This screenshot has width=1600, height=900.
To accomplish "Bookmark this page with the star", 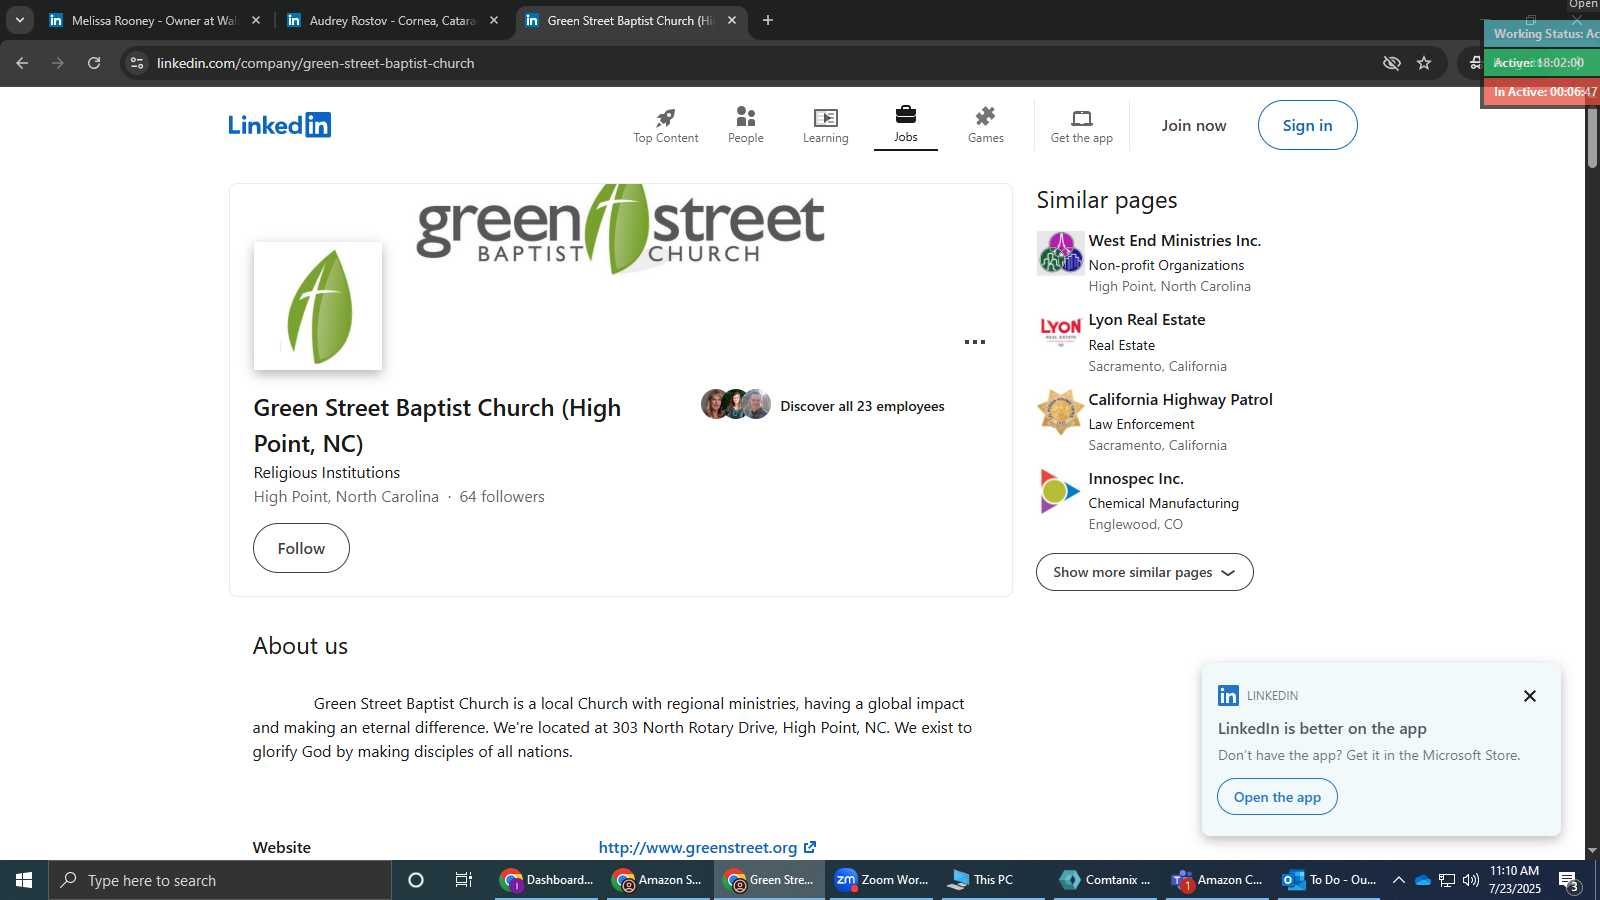I will point(1424,63).
